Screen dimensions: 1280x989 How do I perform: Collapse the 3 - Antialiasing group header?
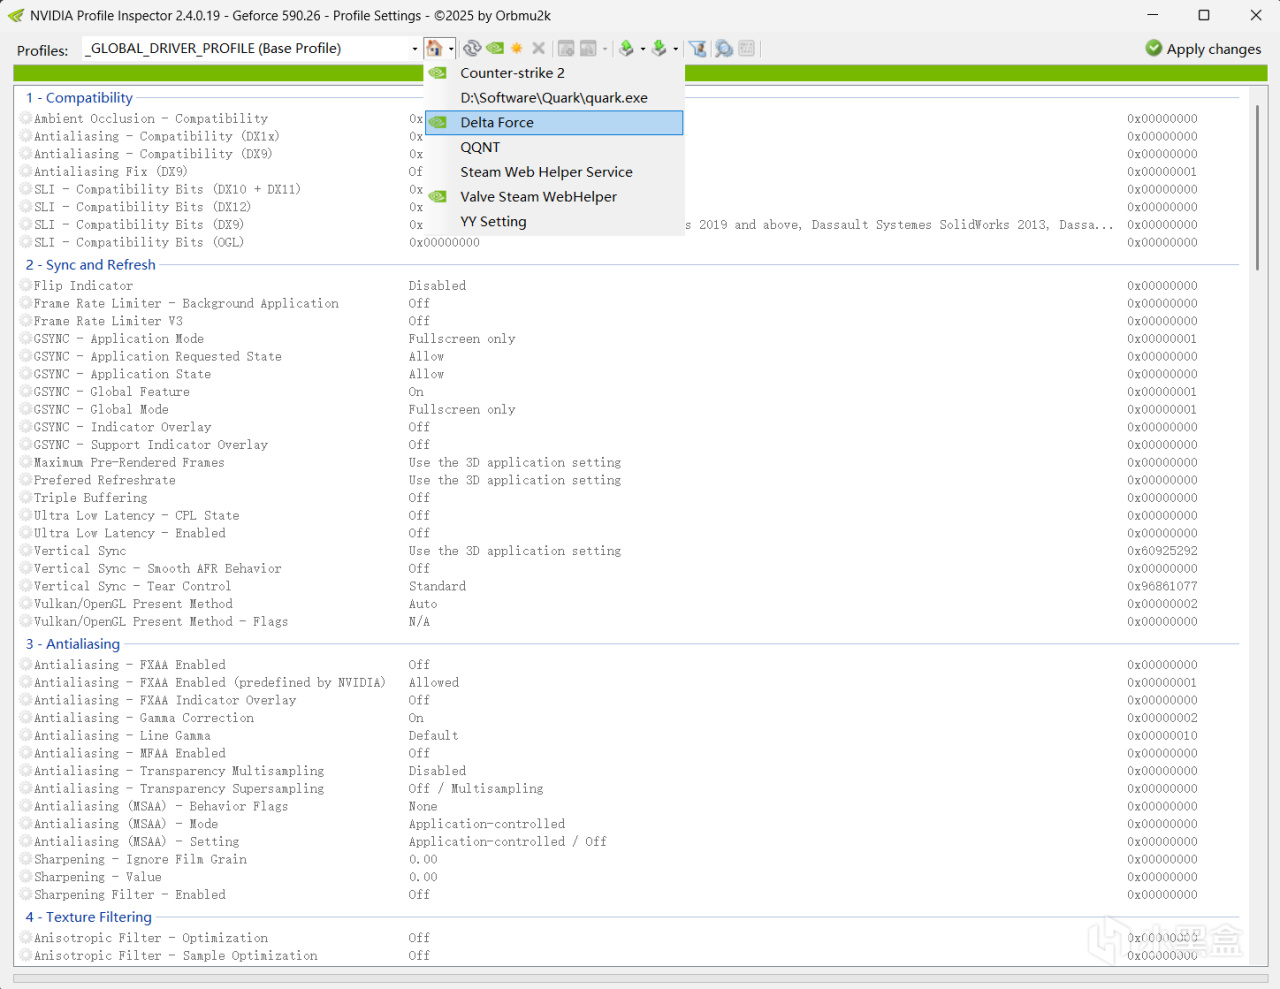tap(73, 644)
